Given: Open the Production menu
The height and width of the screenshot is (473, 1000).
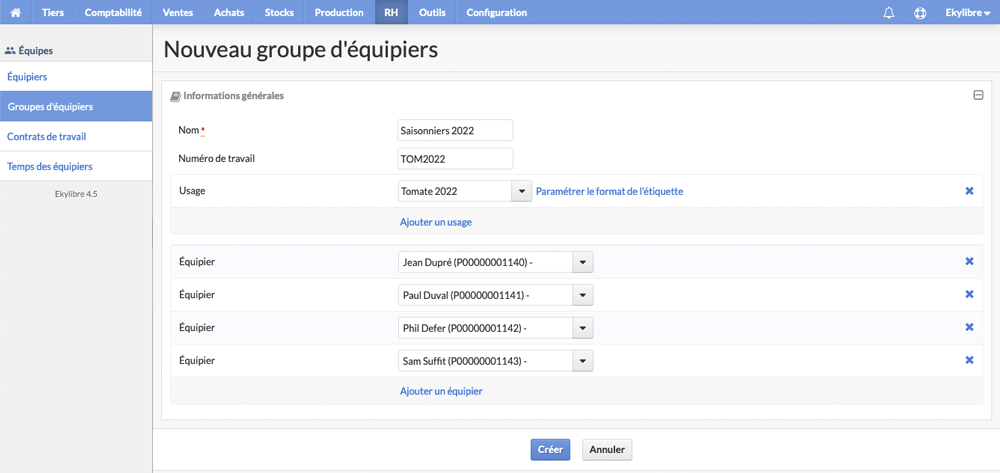Looking at the screenshot, I should tap(339, 13).
